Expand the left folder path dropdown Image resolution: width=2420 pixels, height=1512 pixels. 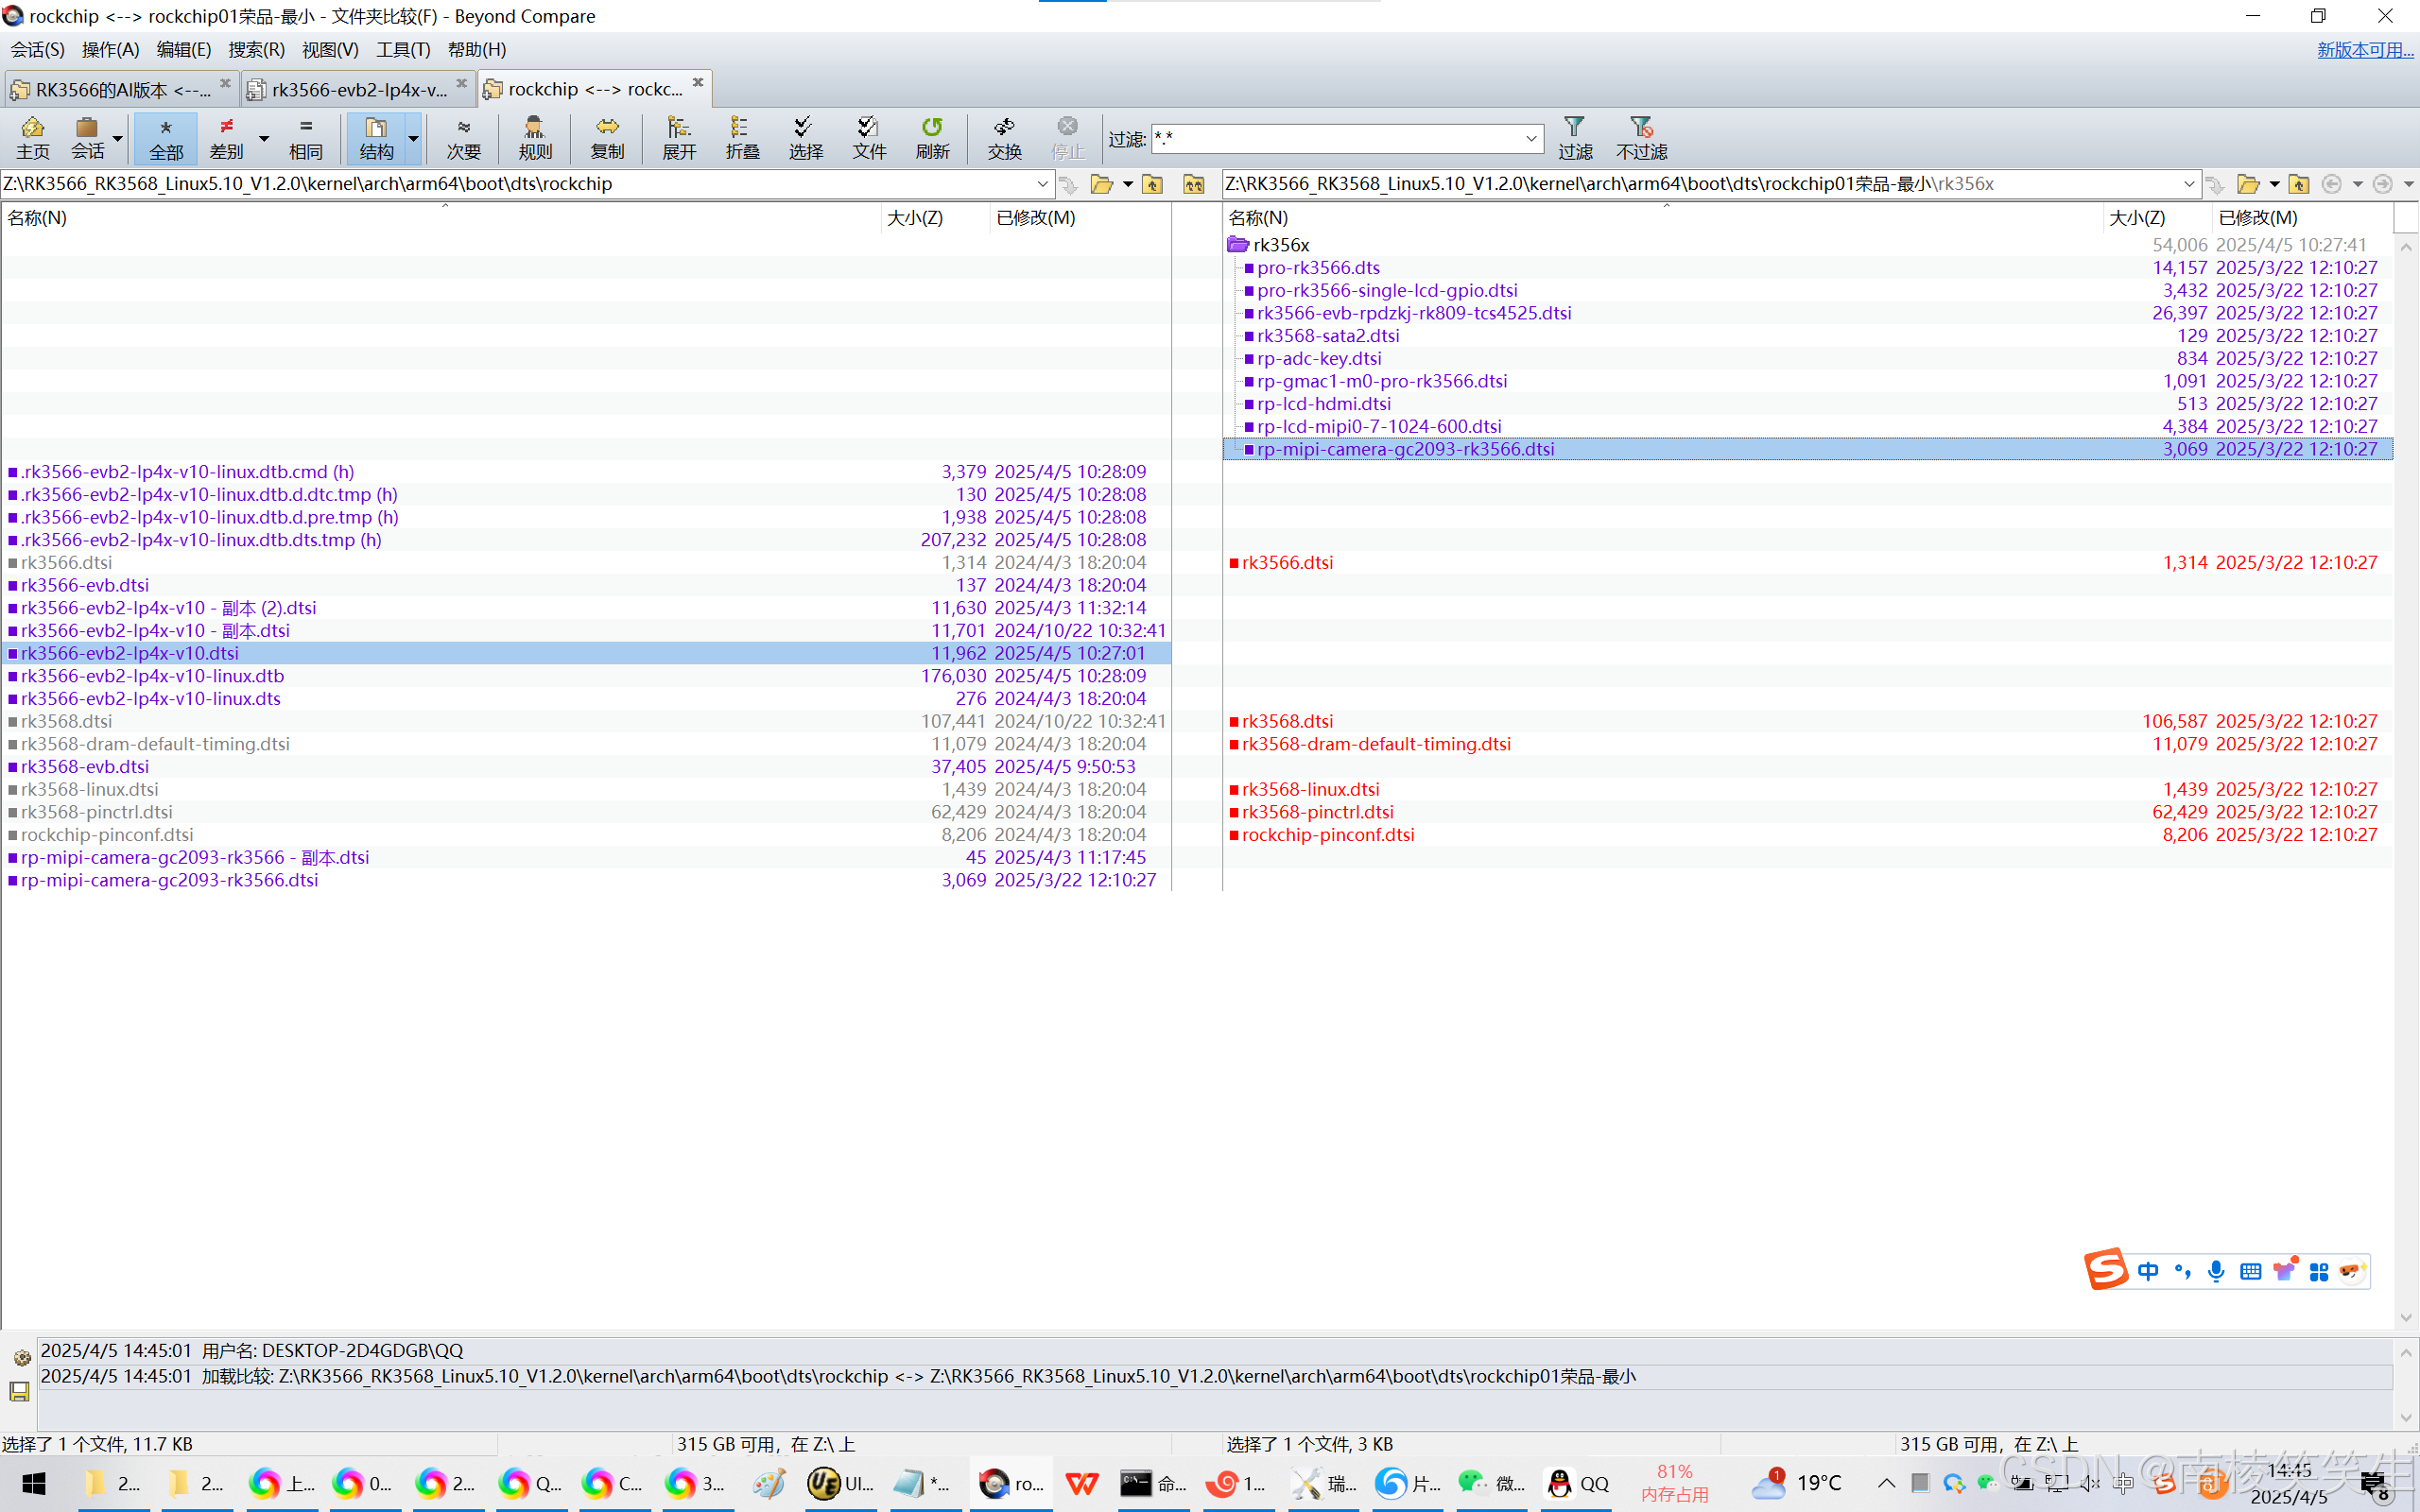click(x=1042, y=184)
